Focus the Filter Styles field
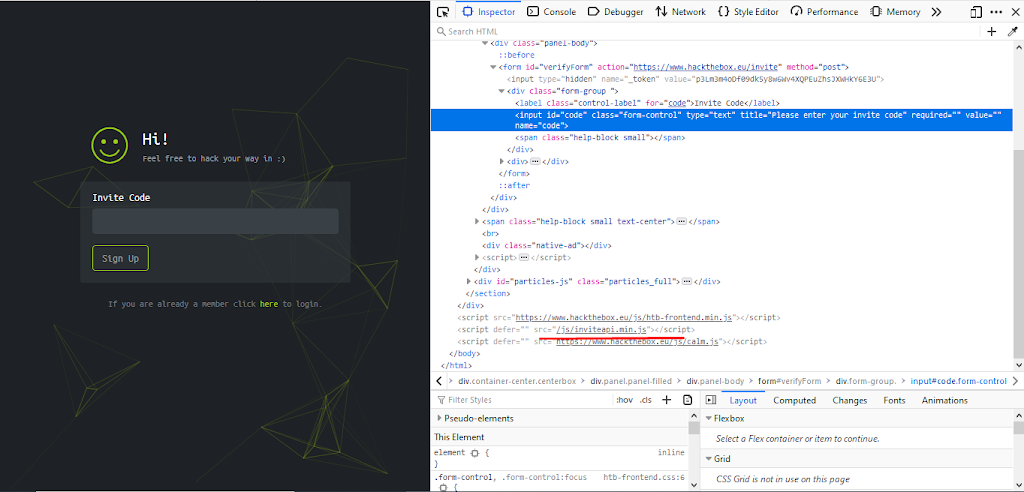The height and width of the screenshot is (492, 1024). [x=526, y=400]
